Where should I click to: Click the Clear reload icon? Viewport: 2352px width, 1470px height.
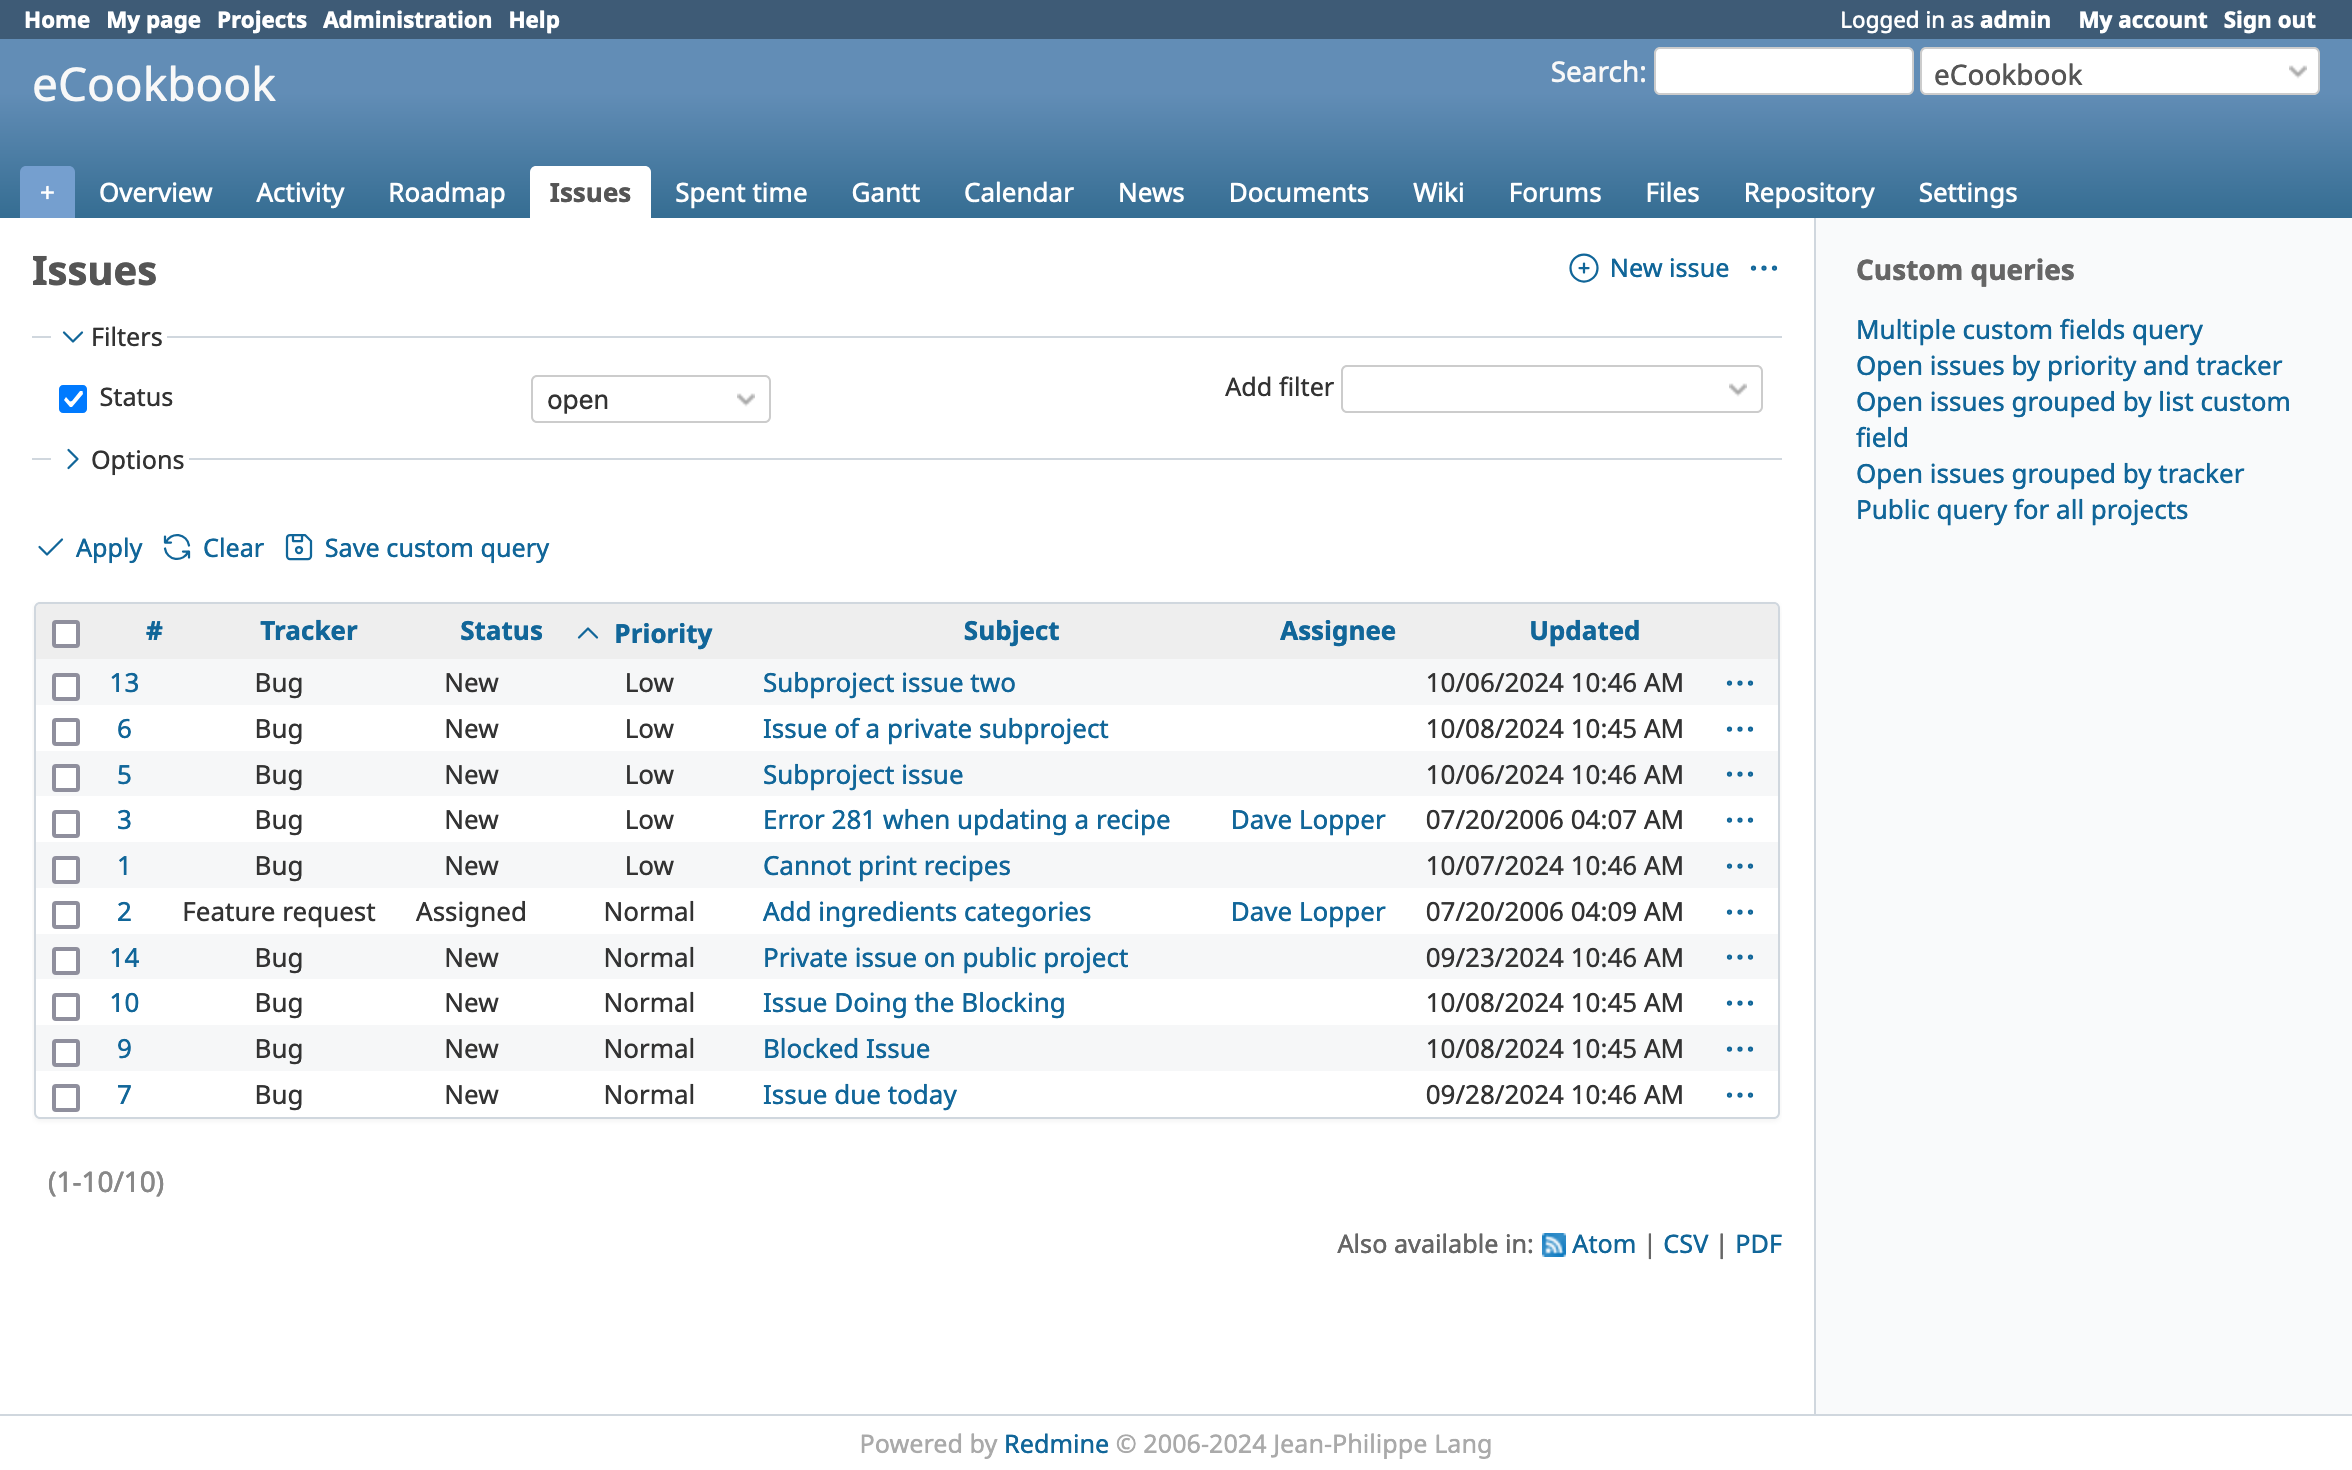click(x=178, y=547)
